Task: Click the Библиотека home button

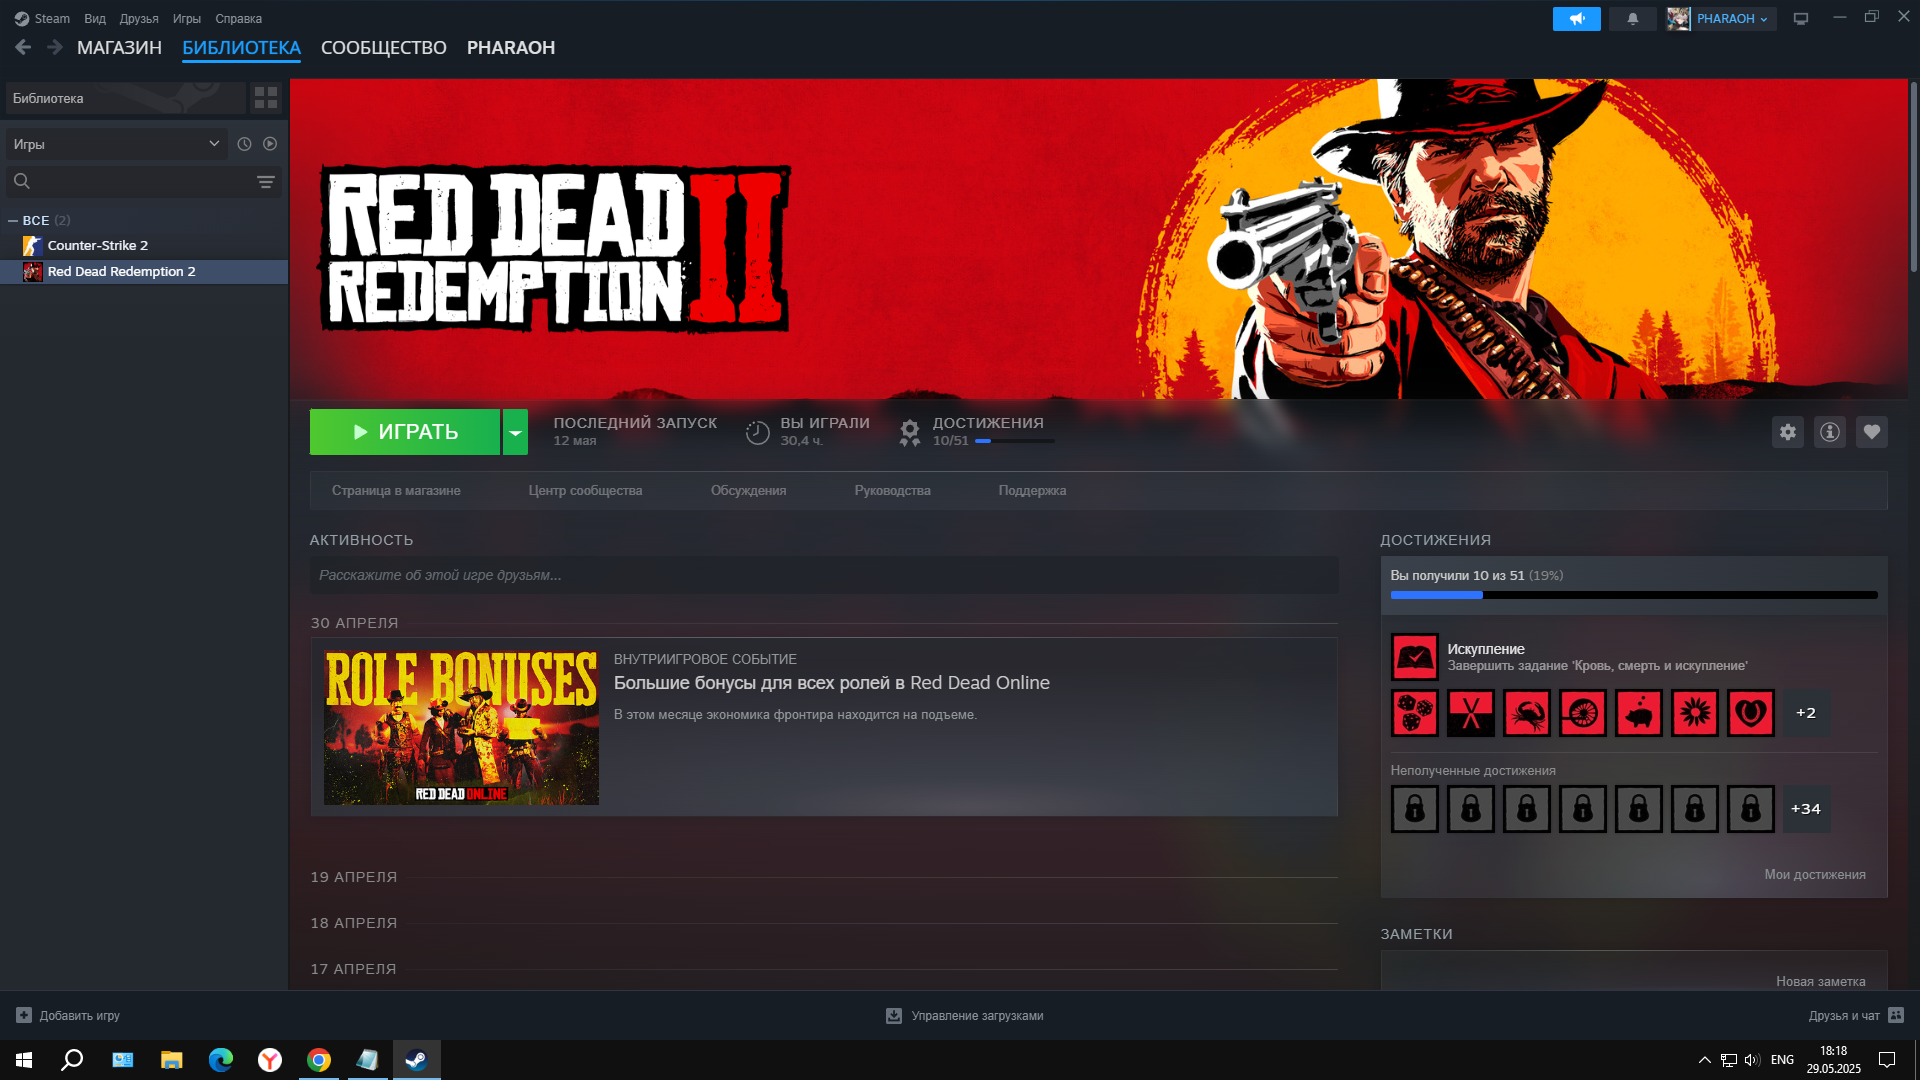Action: click(126, 98)
